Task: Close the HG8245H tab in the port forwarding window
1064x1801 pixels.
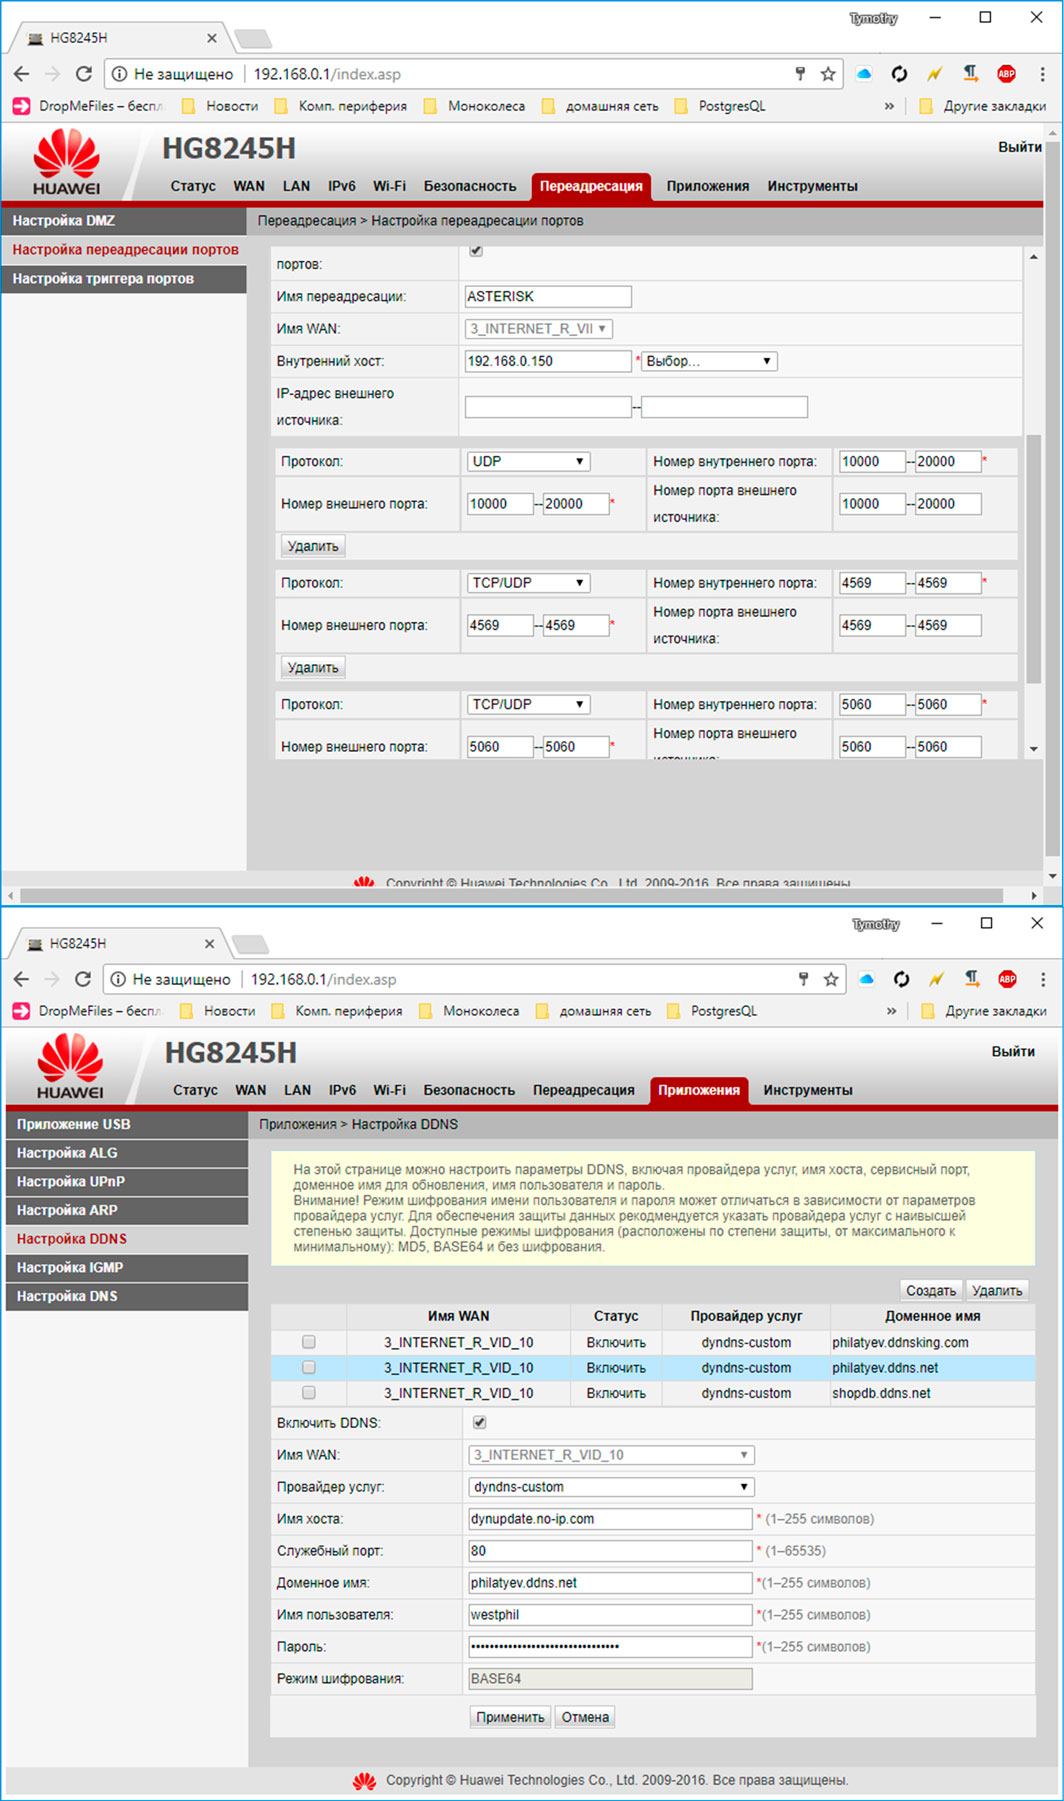Action: (x=211, y=38)
